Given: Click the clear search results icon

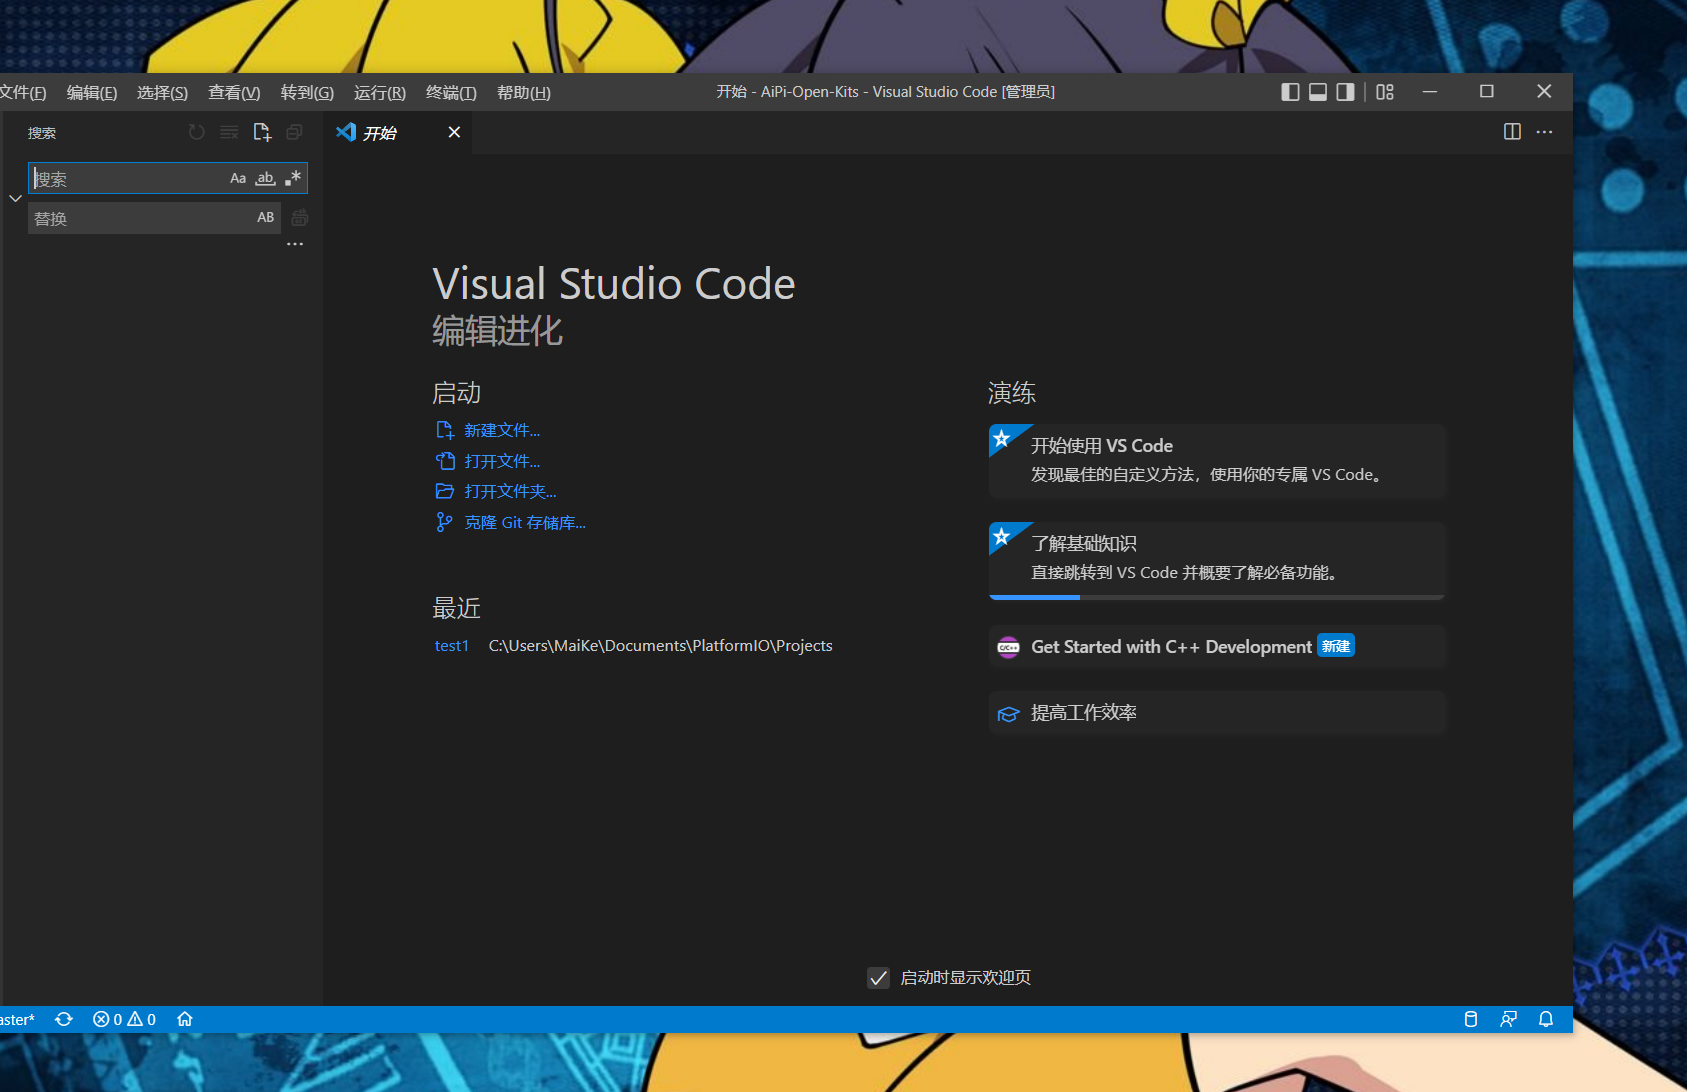Looking at the screenshot, I should [229, 132].
